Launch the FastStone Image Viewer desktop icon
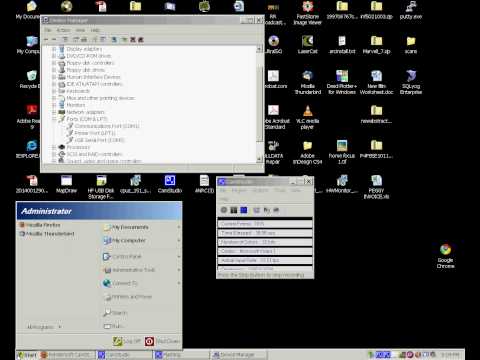This screenshot has height=360, width=480. (x=307, y=13)
